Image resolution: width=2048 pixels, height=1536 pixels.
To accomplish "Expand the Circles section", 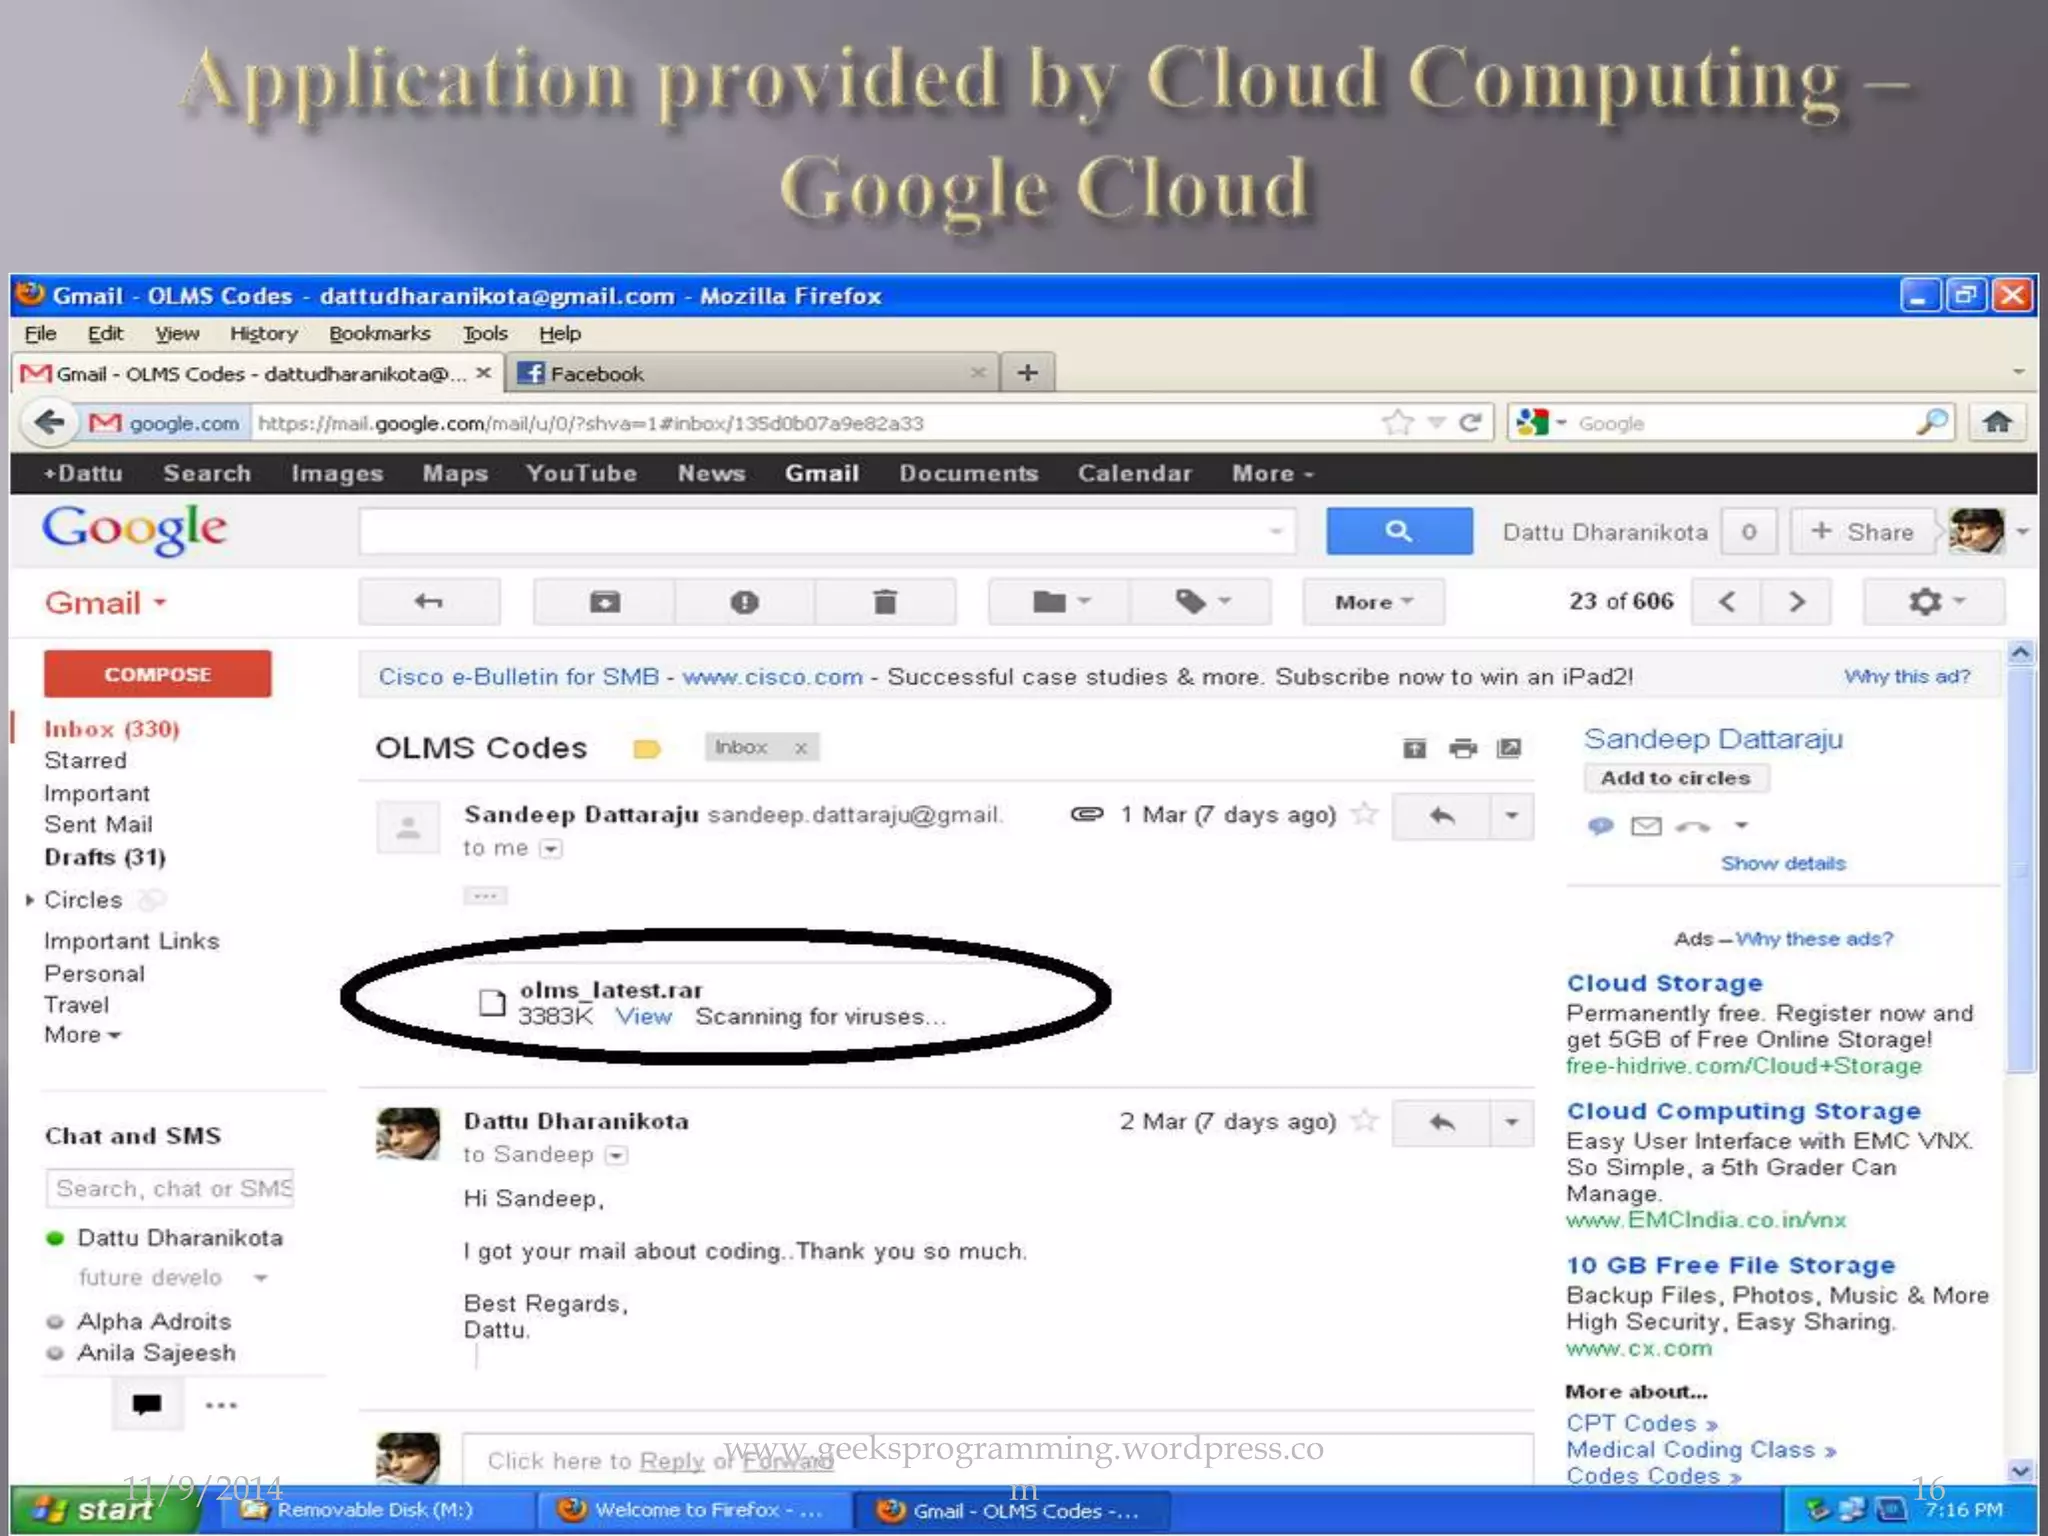I will coord(30,900).
